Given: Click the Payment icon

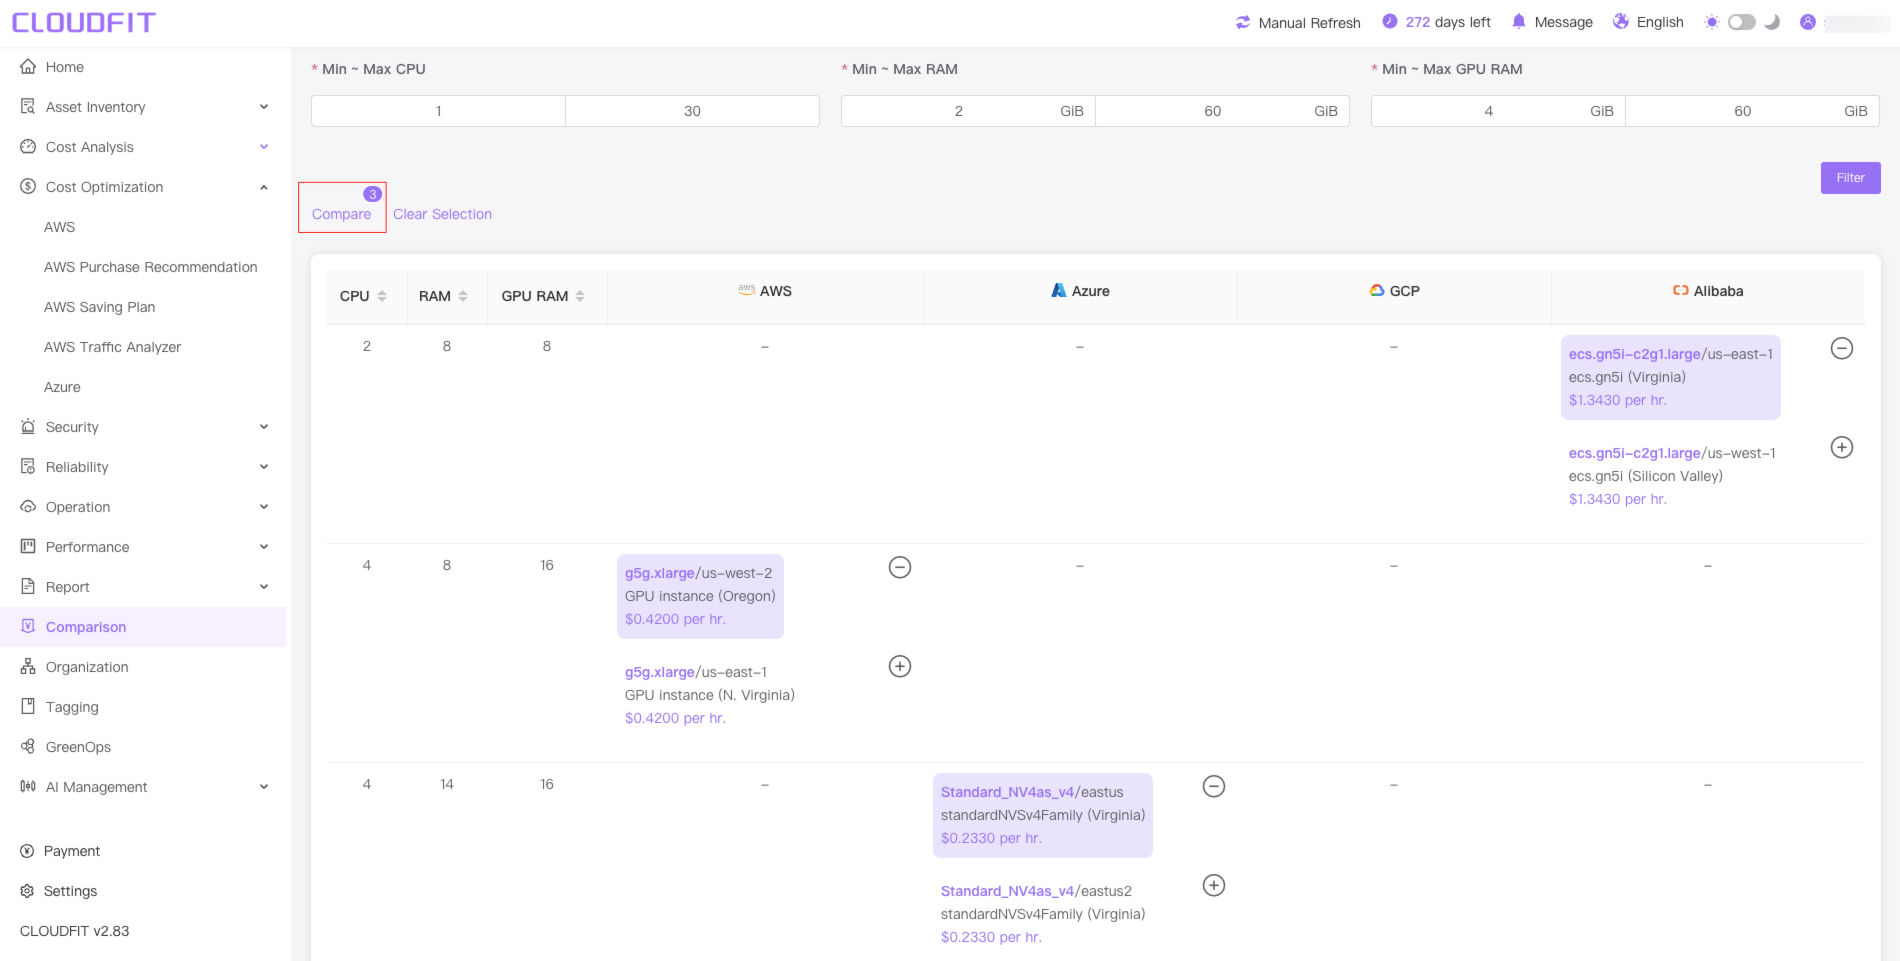Looking at the screenshot, I should click(x=27, y=851).
